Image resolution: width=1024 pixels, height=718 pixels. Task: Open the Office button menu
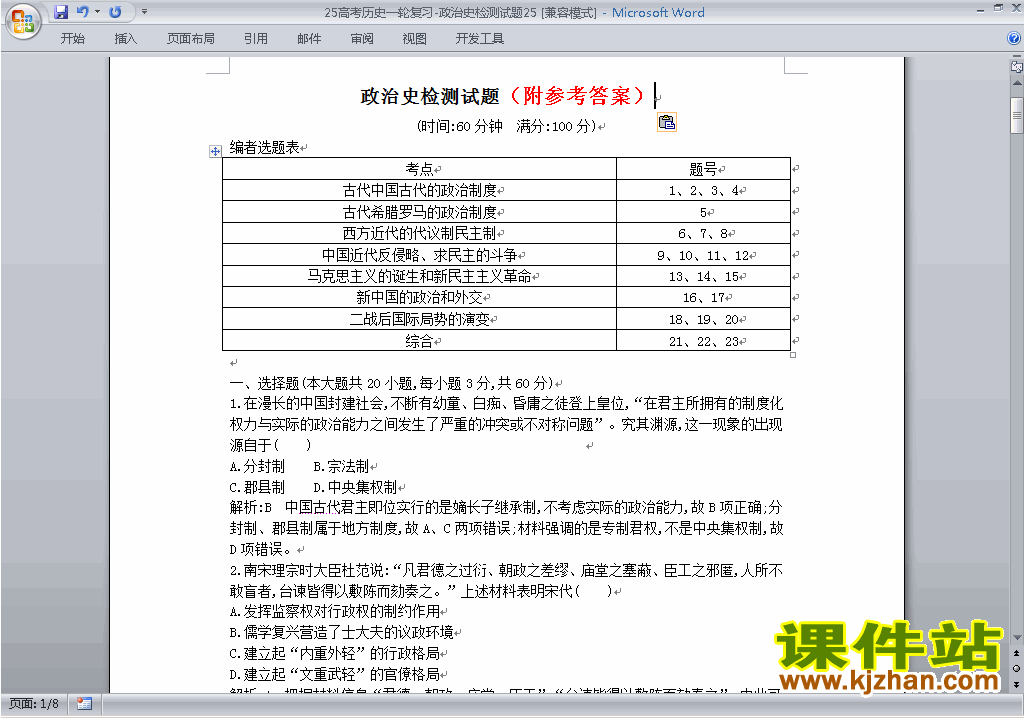(23, 19)
